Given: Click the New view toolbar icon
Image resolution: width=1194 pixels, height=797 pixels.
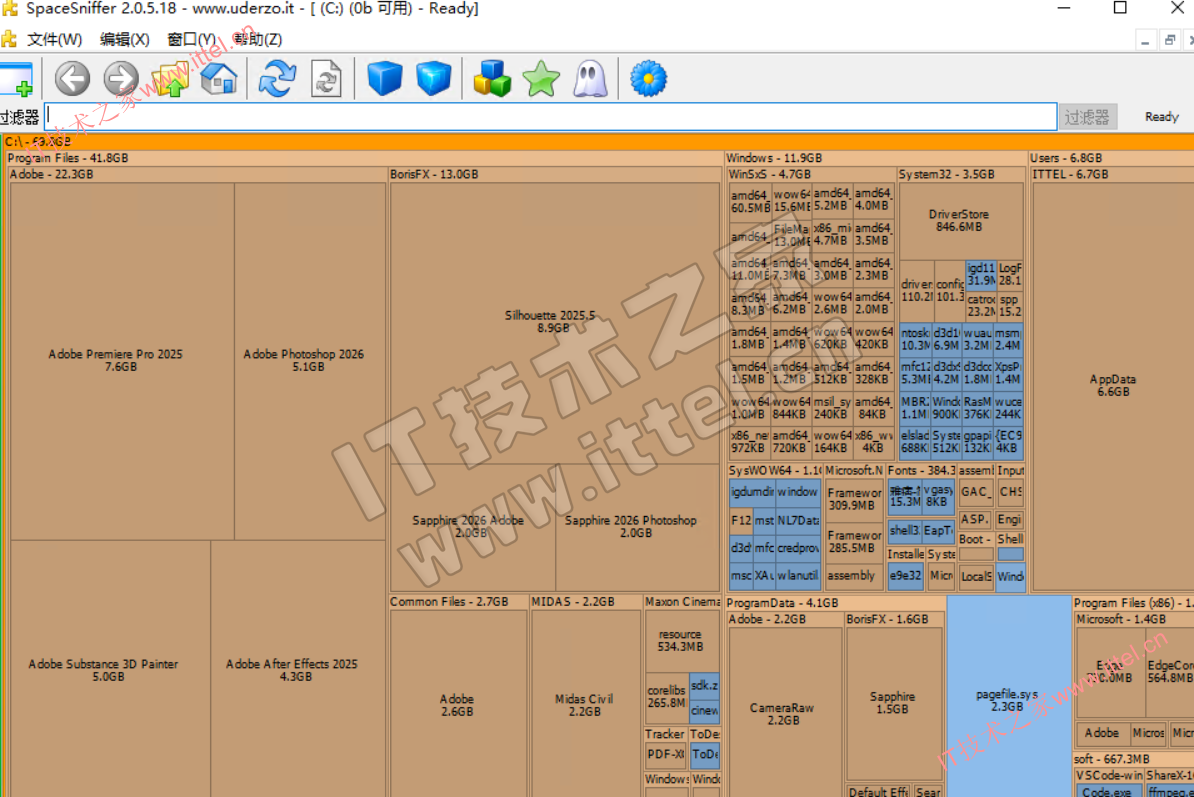Looking at the screenshot, I should click(16, 78).
